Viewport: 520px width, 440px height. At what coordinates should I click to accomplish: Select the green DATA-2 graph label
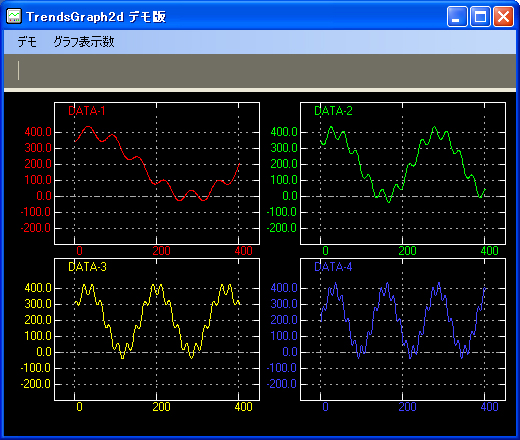tap(333, 111)
